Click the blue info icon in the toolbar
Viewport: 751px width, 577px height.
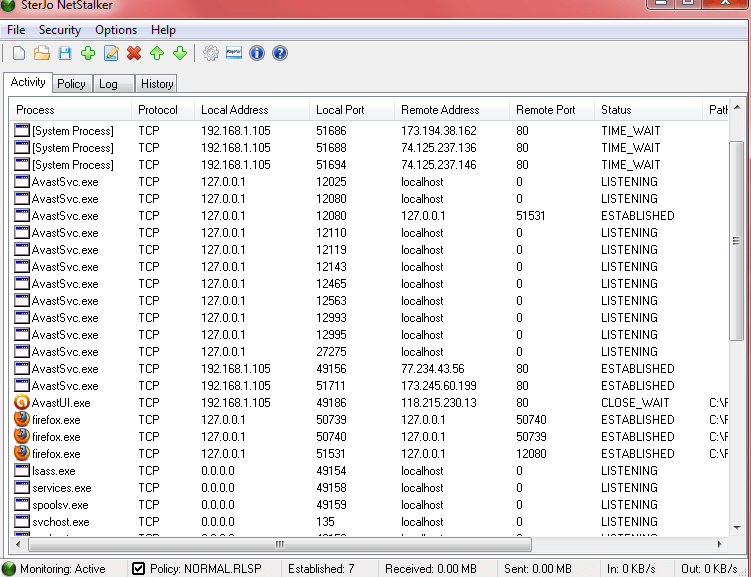pos(257,53)
